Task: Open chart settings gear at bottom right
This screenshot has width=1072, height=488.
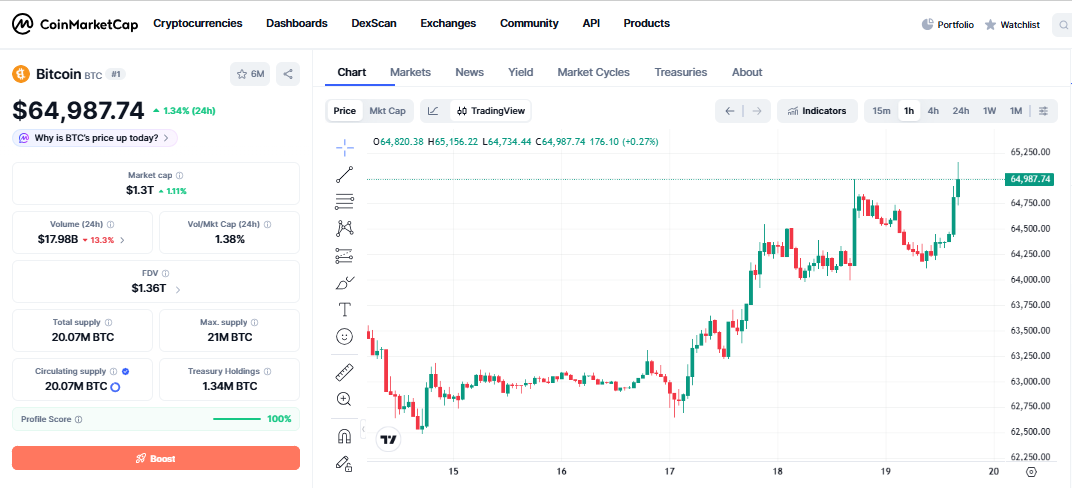Action: (x=1032, y=472)
